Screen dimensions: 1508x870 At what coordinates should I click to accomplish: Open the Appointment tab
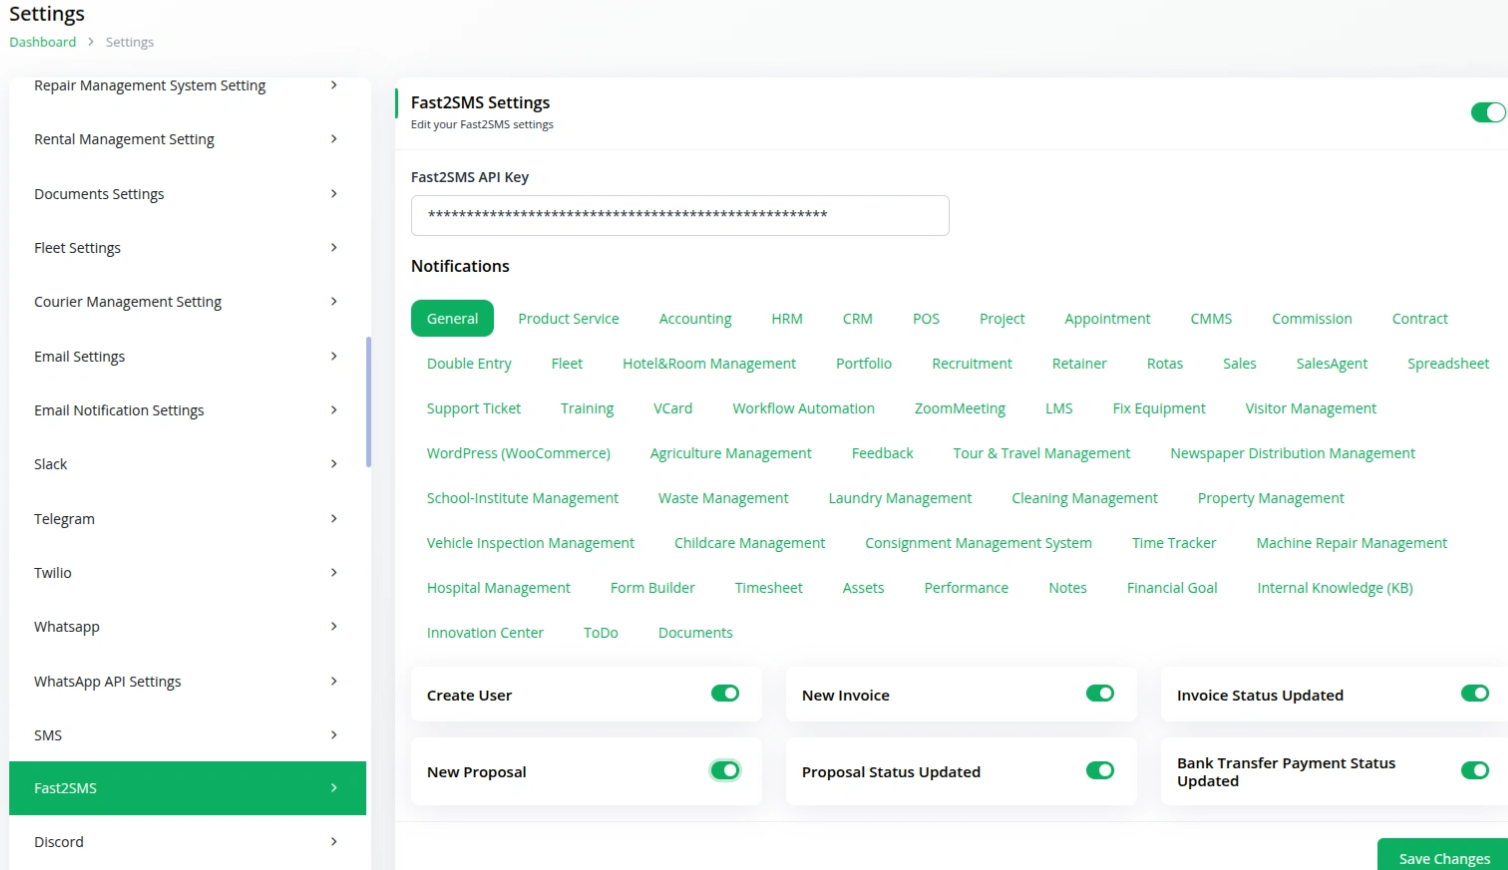[1107, 318]
